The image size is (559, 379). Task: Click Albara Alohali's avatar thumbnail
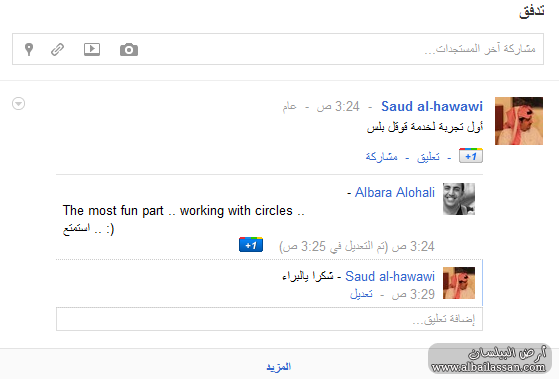[459, 199]
